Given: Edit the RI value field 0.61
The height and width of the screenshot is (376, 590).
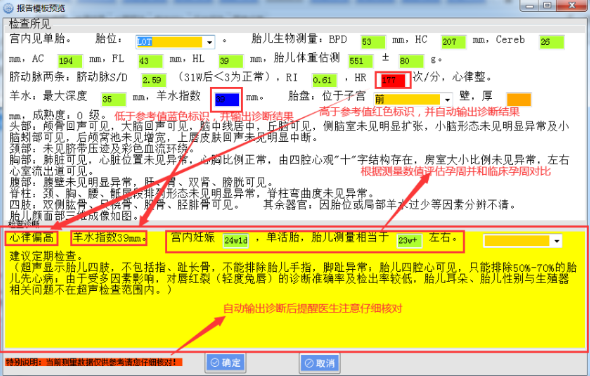Looking at the screenshot, I should pyautogui.click(x=324, y=80).
